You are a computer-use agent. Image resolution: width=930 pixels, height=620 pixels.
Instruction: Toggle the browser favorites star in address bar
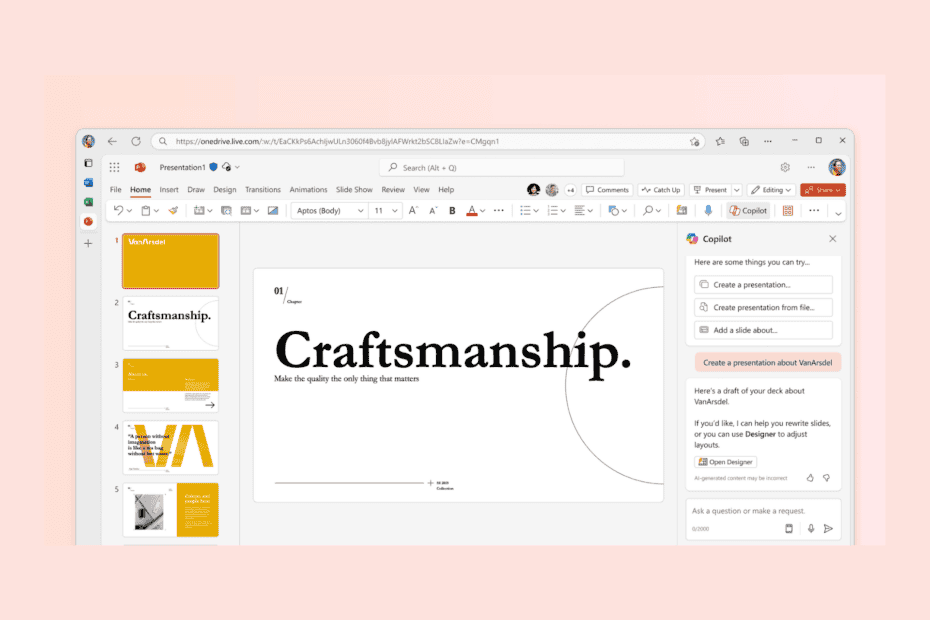695,141
